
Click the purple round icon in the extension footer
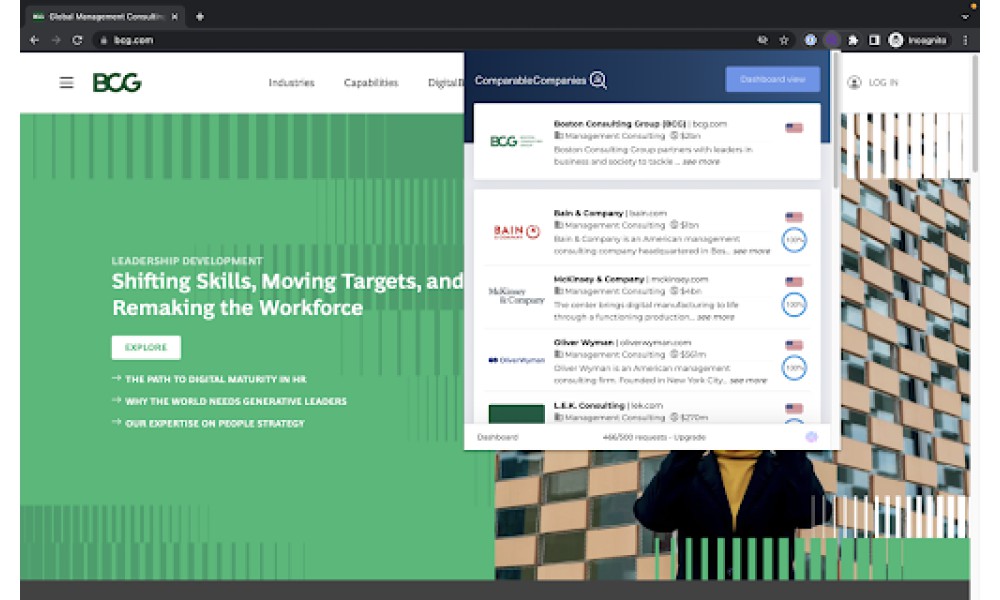pyautogui.click(x=811, y=437)
